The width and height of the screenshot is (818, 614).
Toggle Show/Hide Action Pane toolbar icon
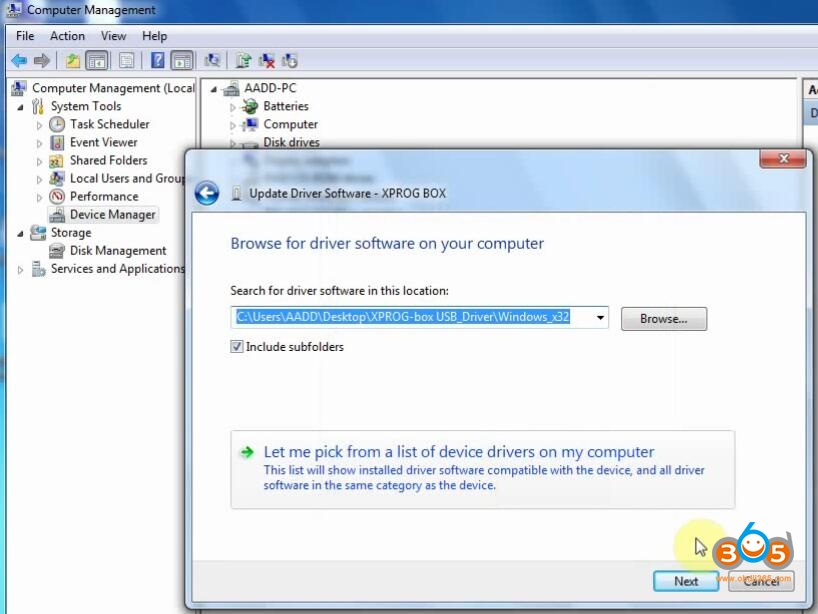182,61
